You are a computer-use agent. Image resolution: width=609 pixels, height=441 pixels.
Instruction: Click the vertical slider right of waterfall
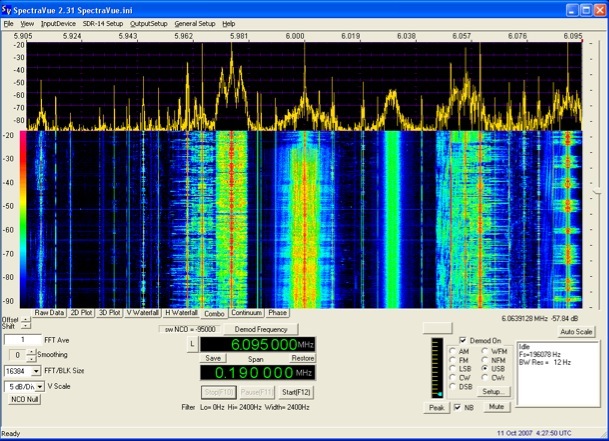(597, 191)
